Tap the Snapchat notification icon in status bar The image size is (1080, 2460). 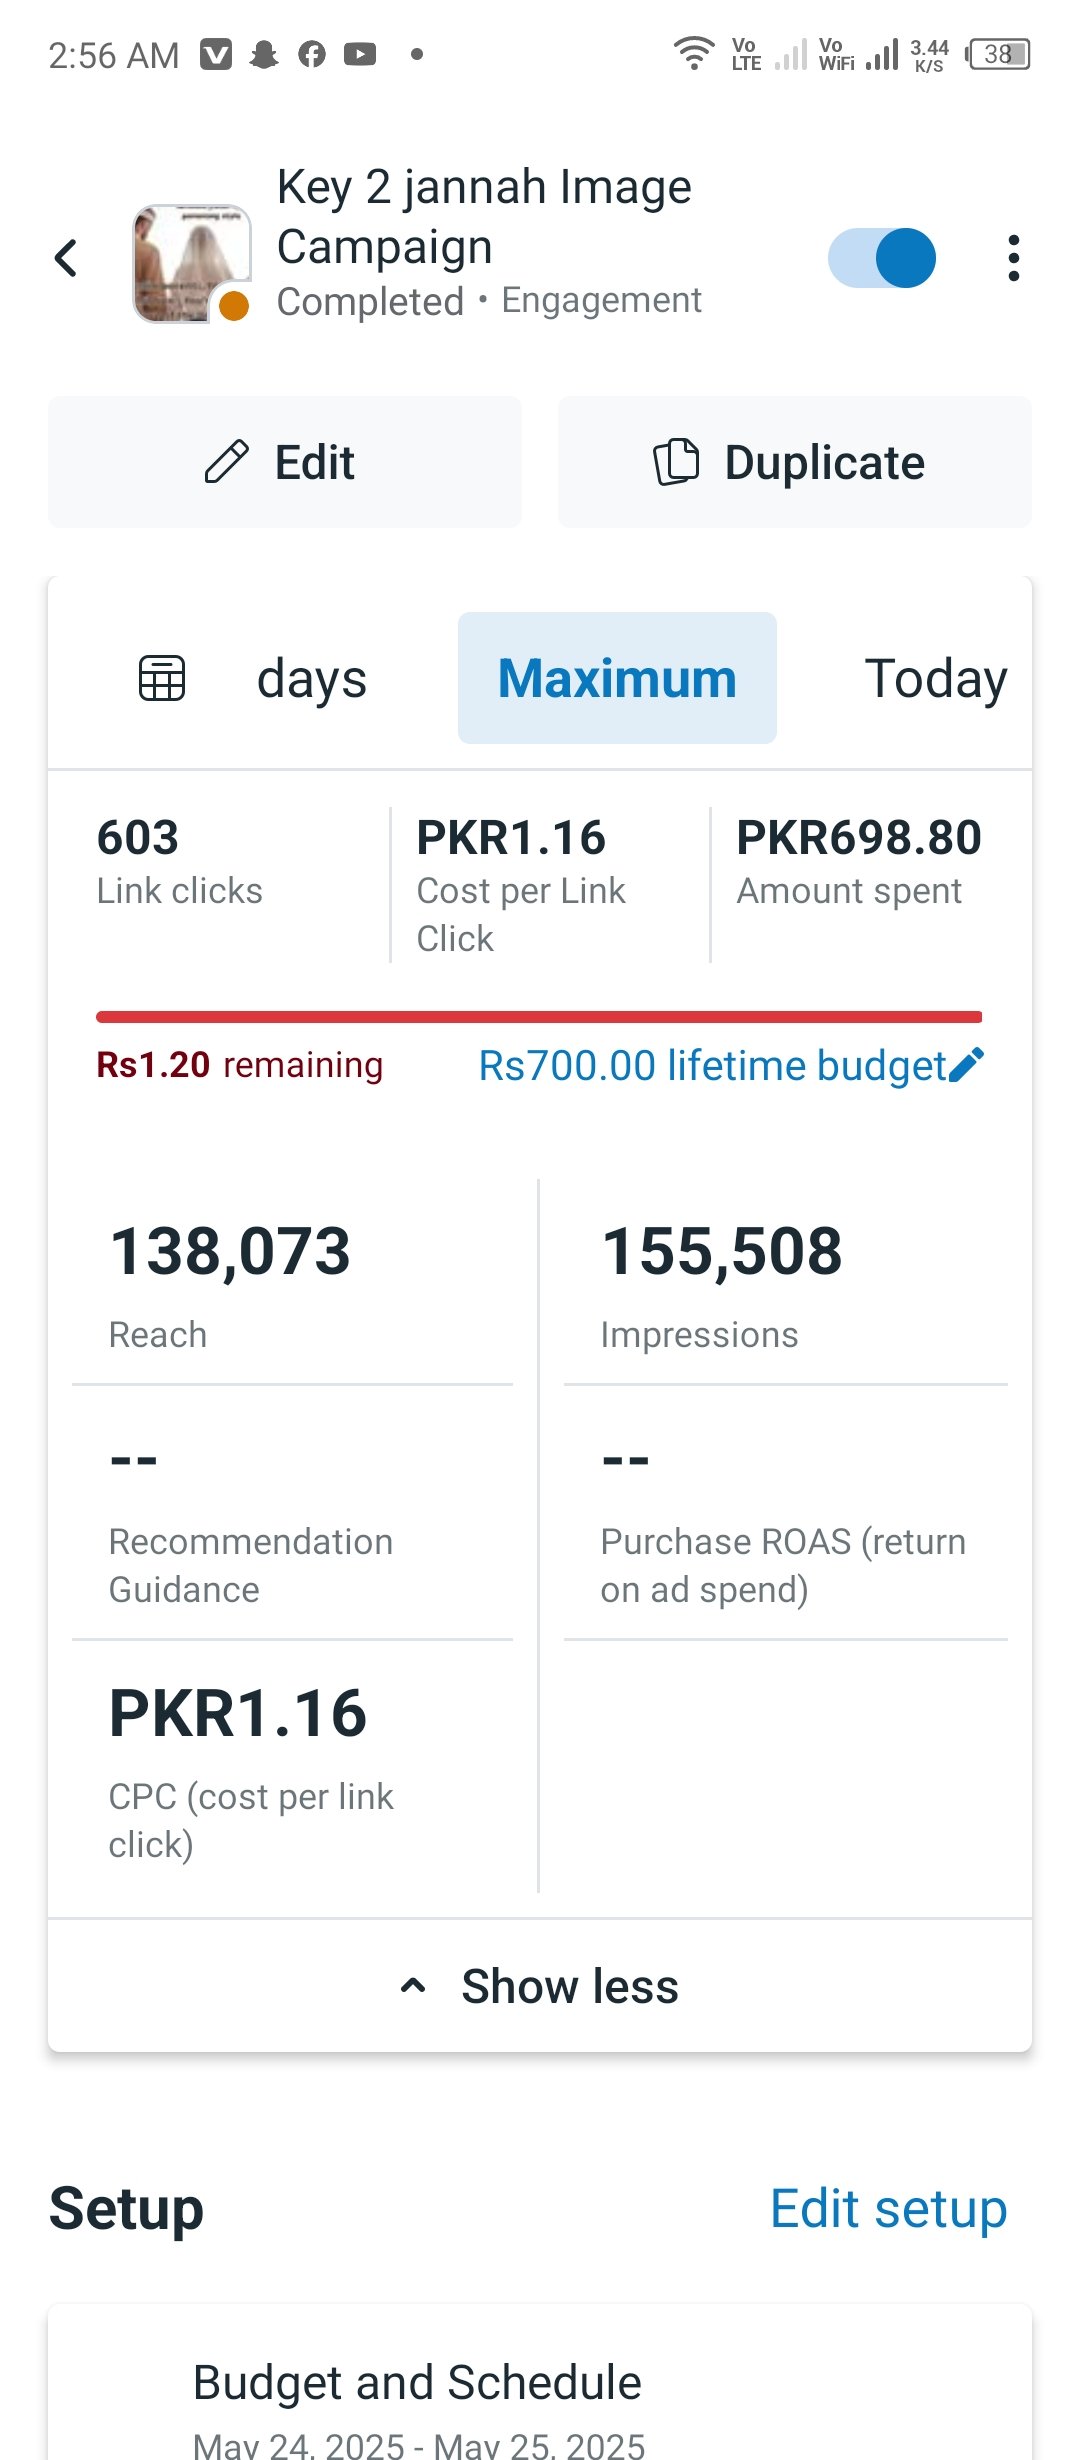click(264, 54)
